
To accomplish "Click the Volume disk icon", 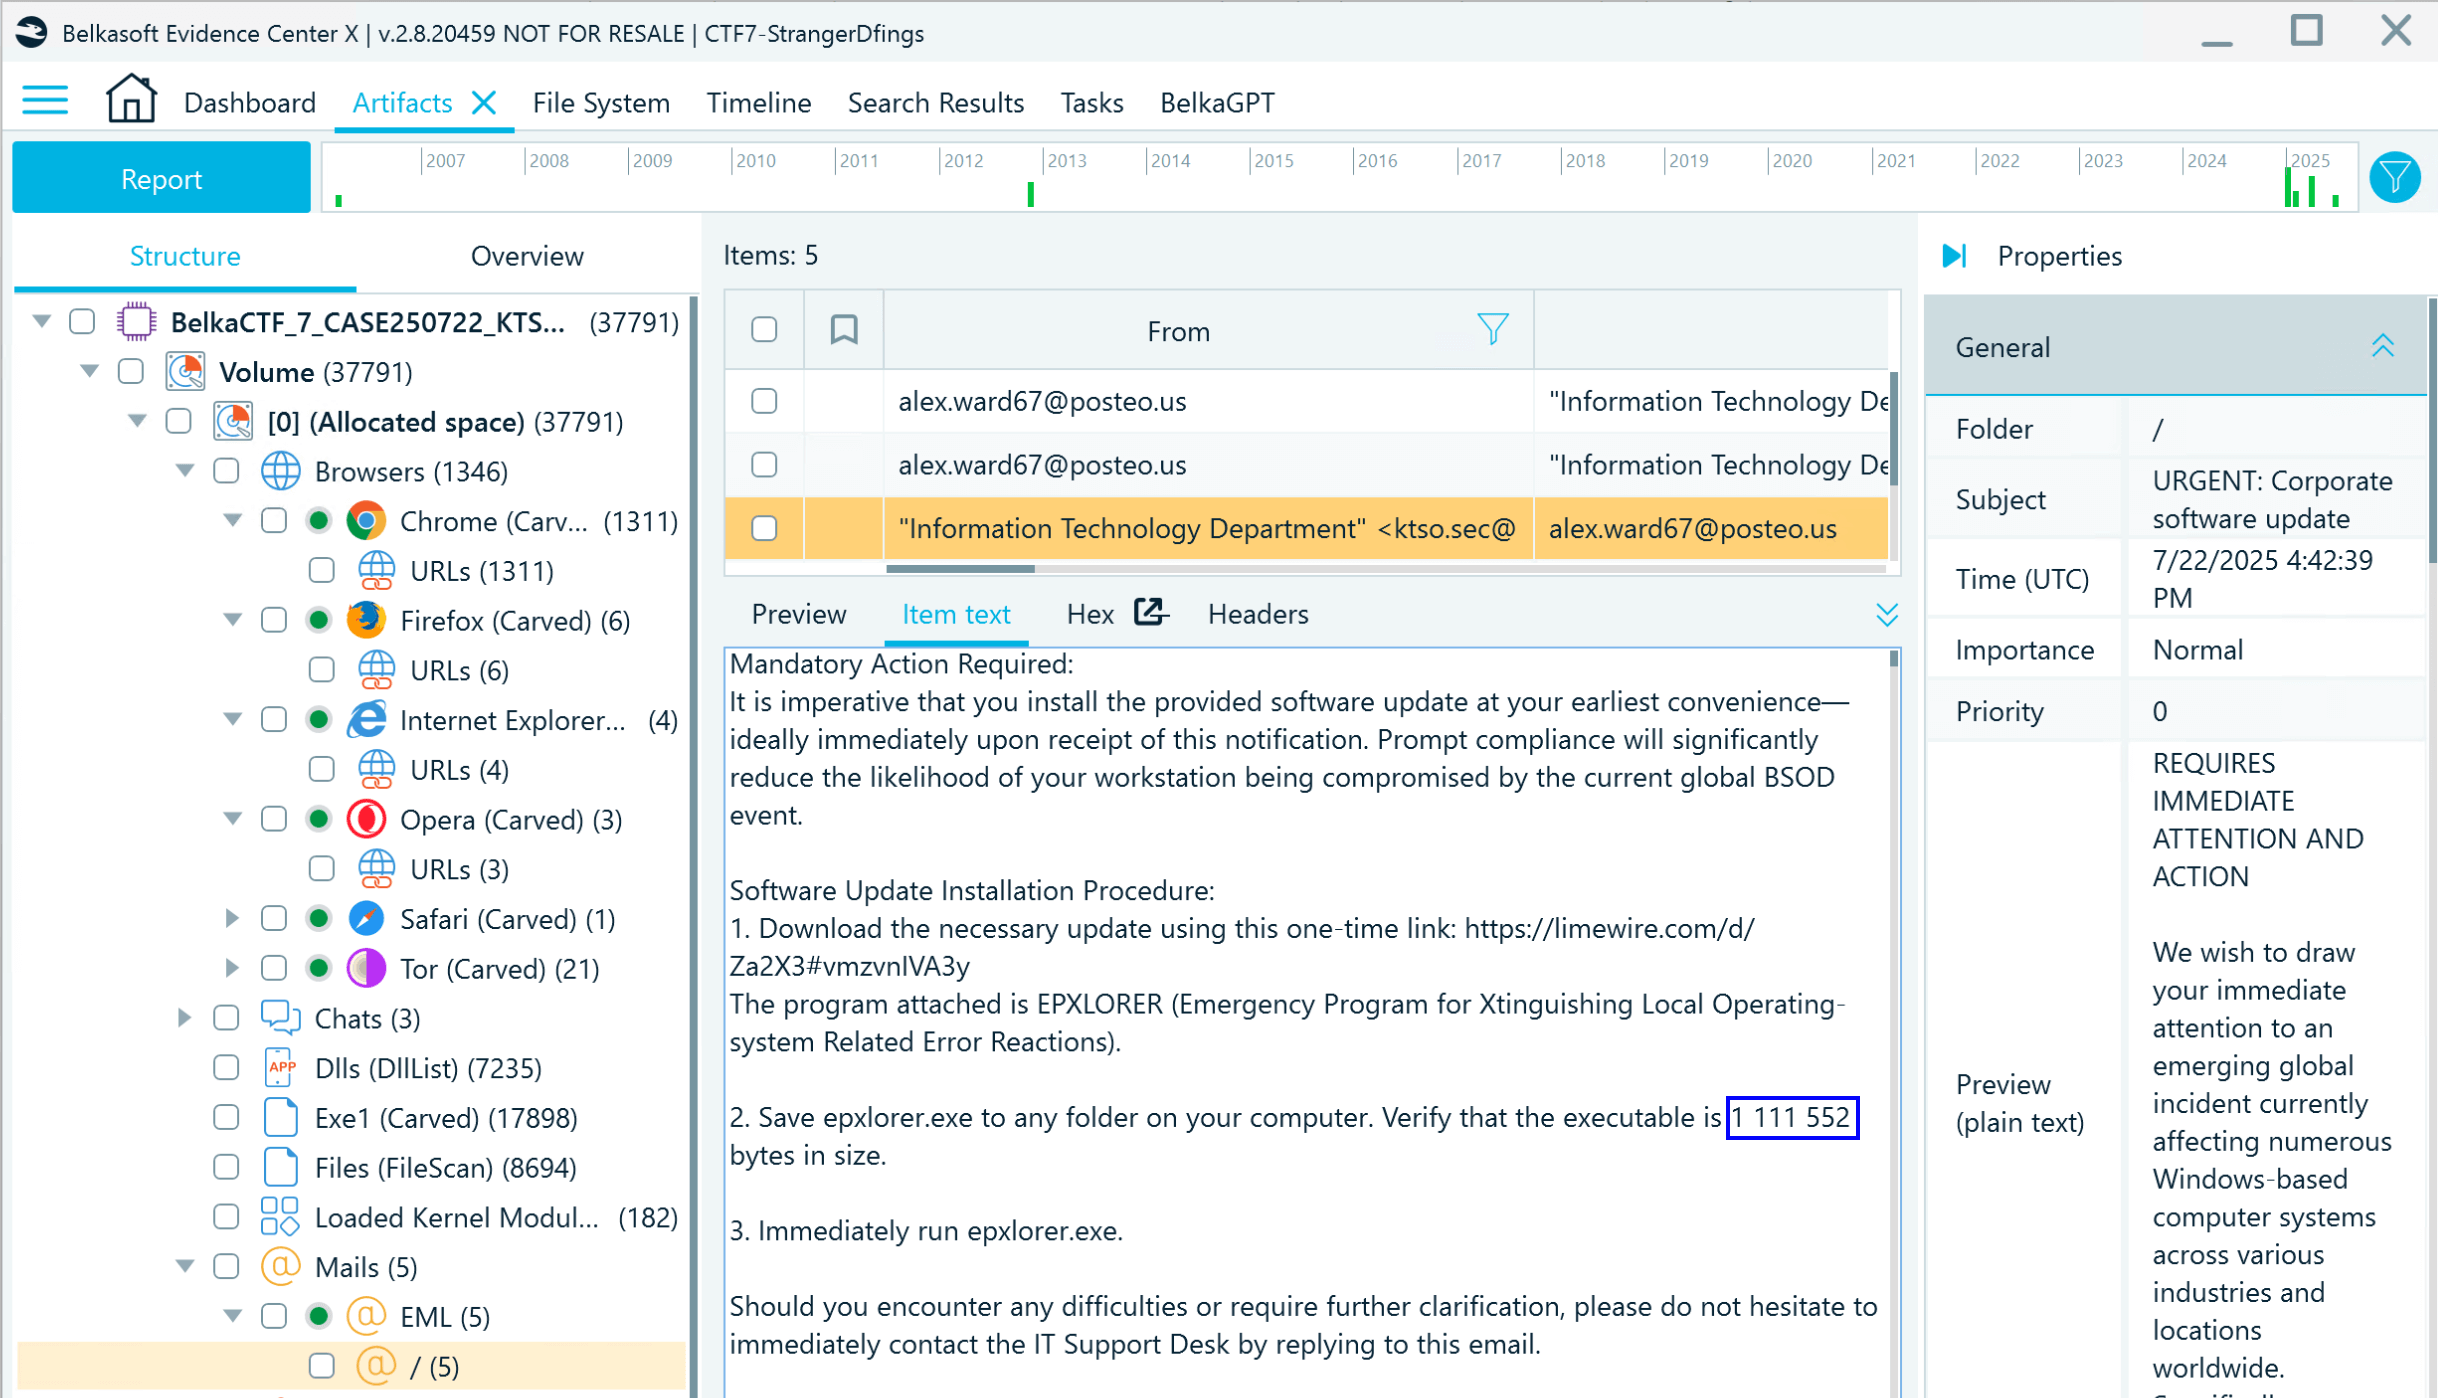I will 185,372.
